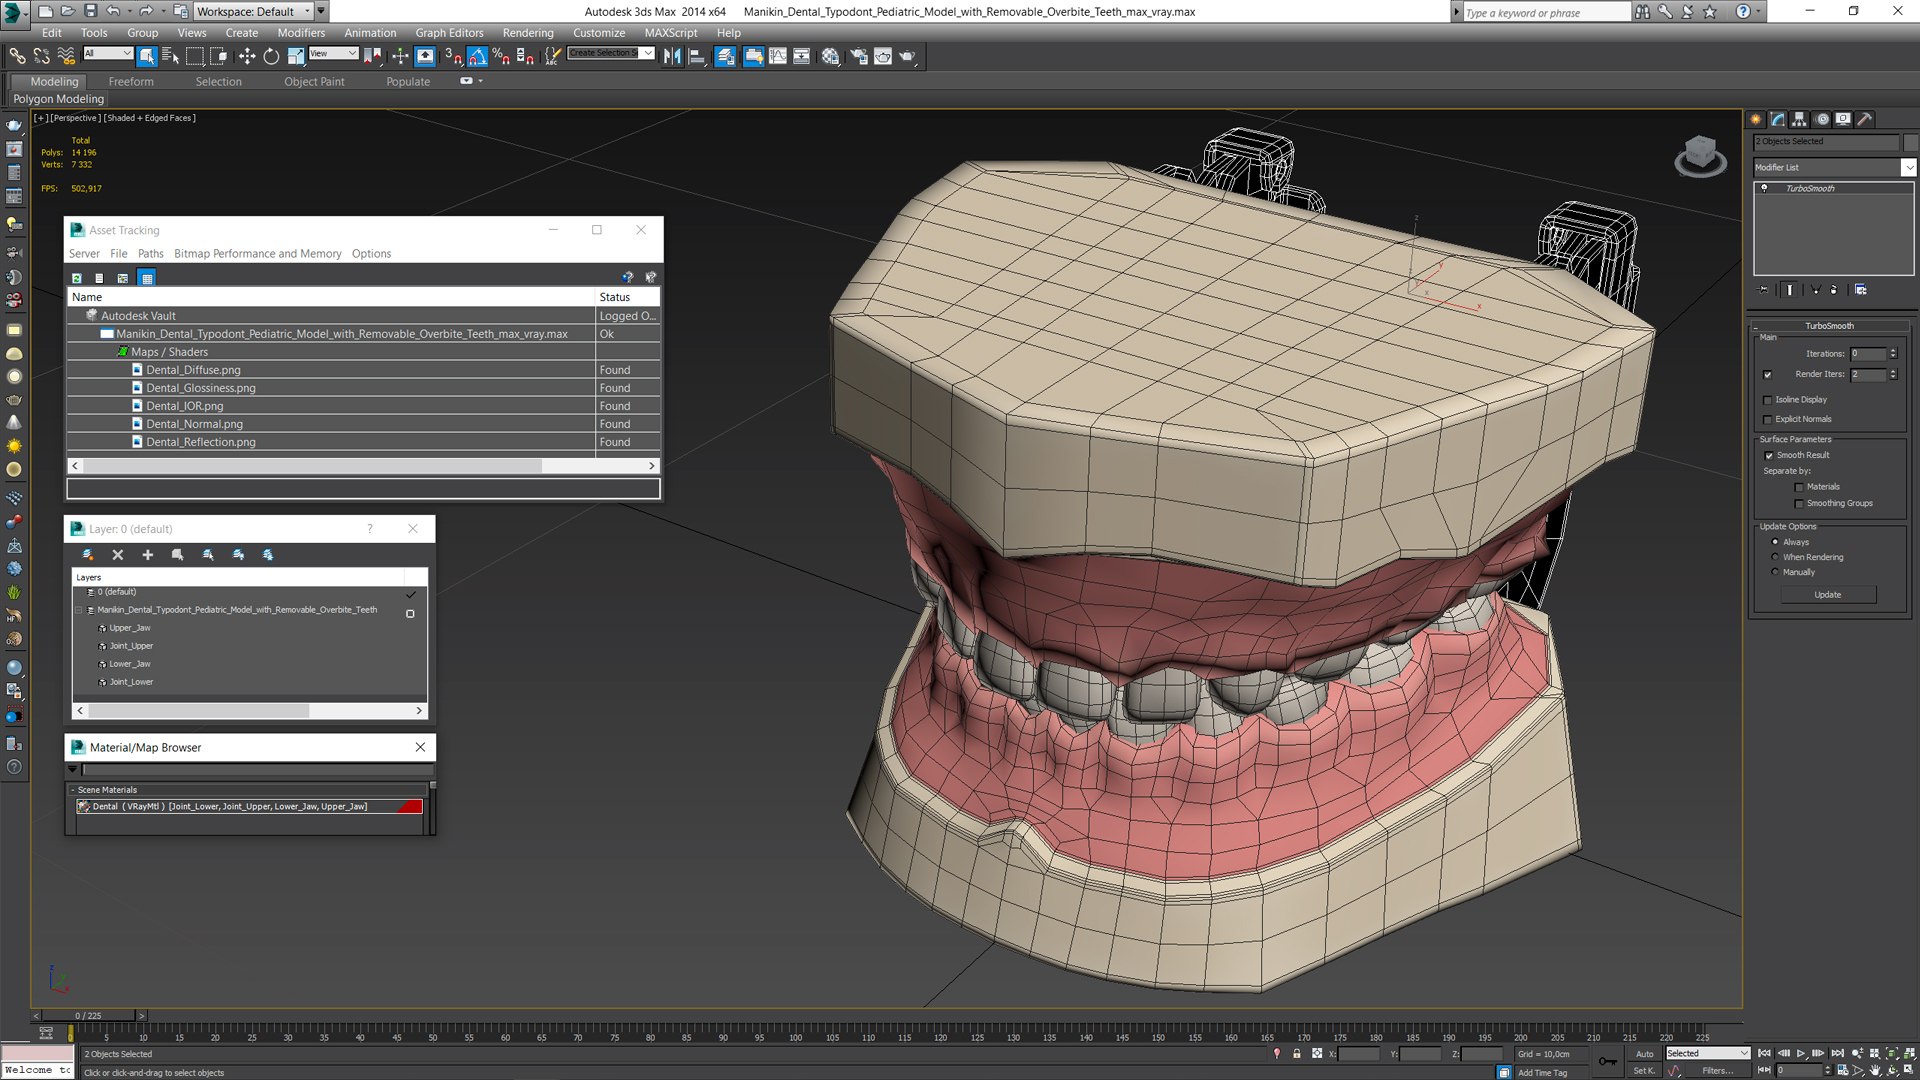
Task: Select the Move tool
Action: pyautogui.click(x=247, y=57)
